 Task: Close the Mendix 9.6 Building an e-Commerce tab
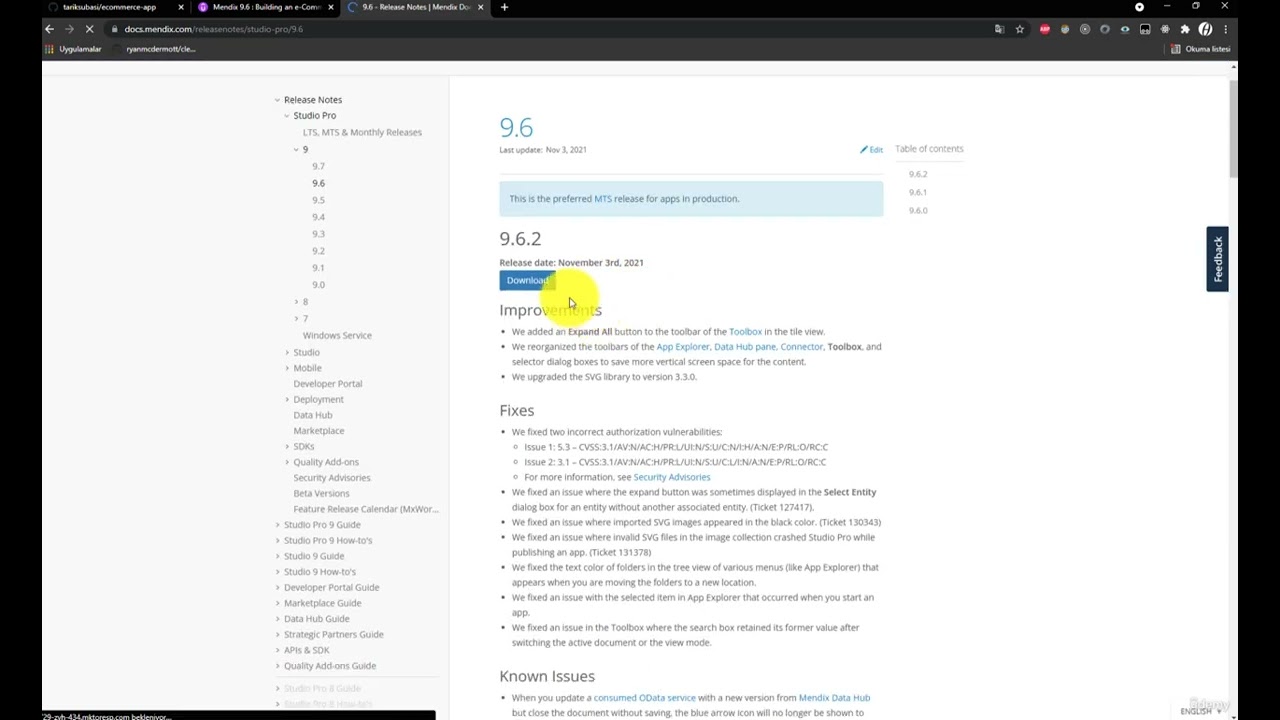click(332, 7)
